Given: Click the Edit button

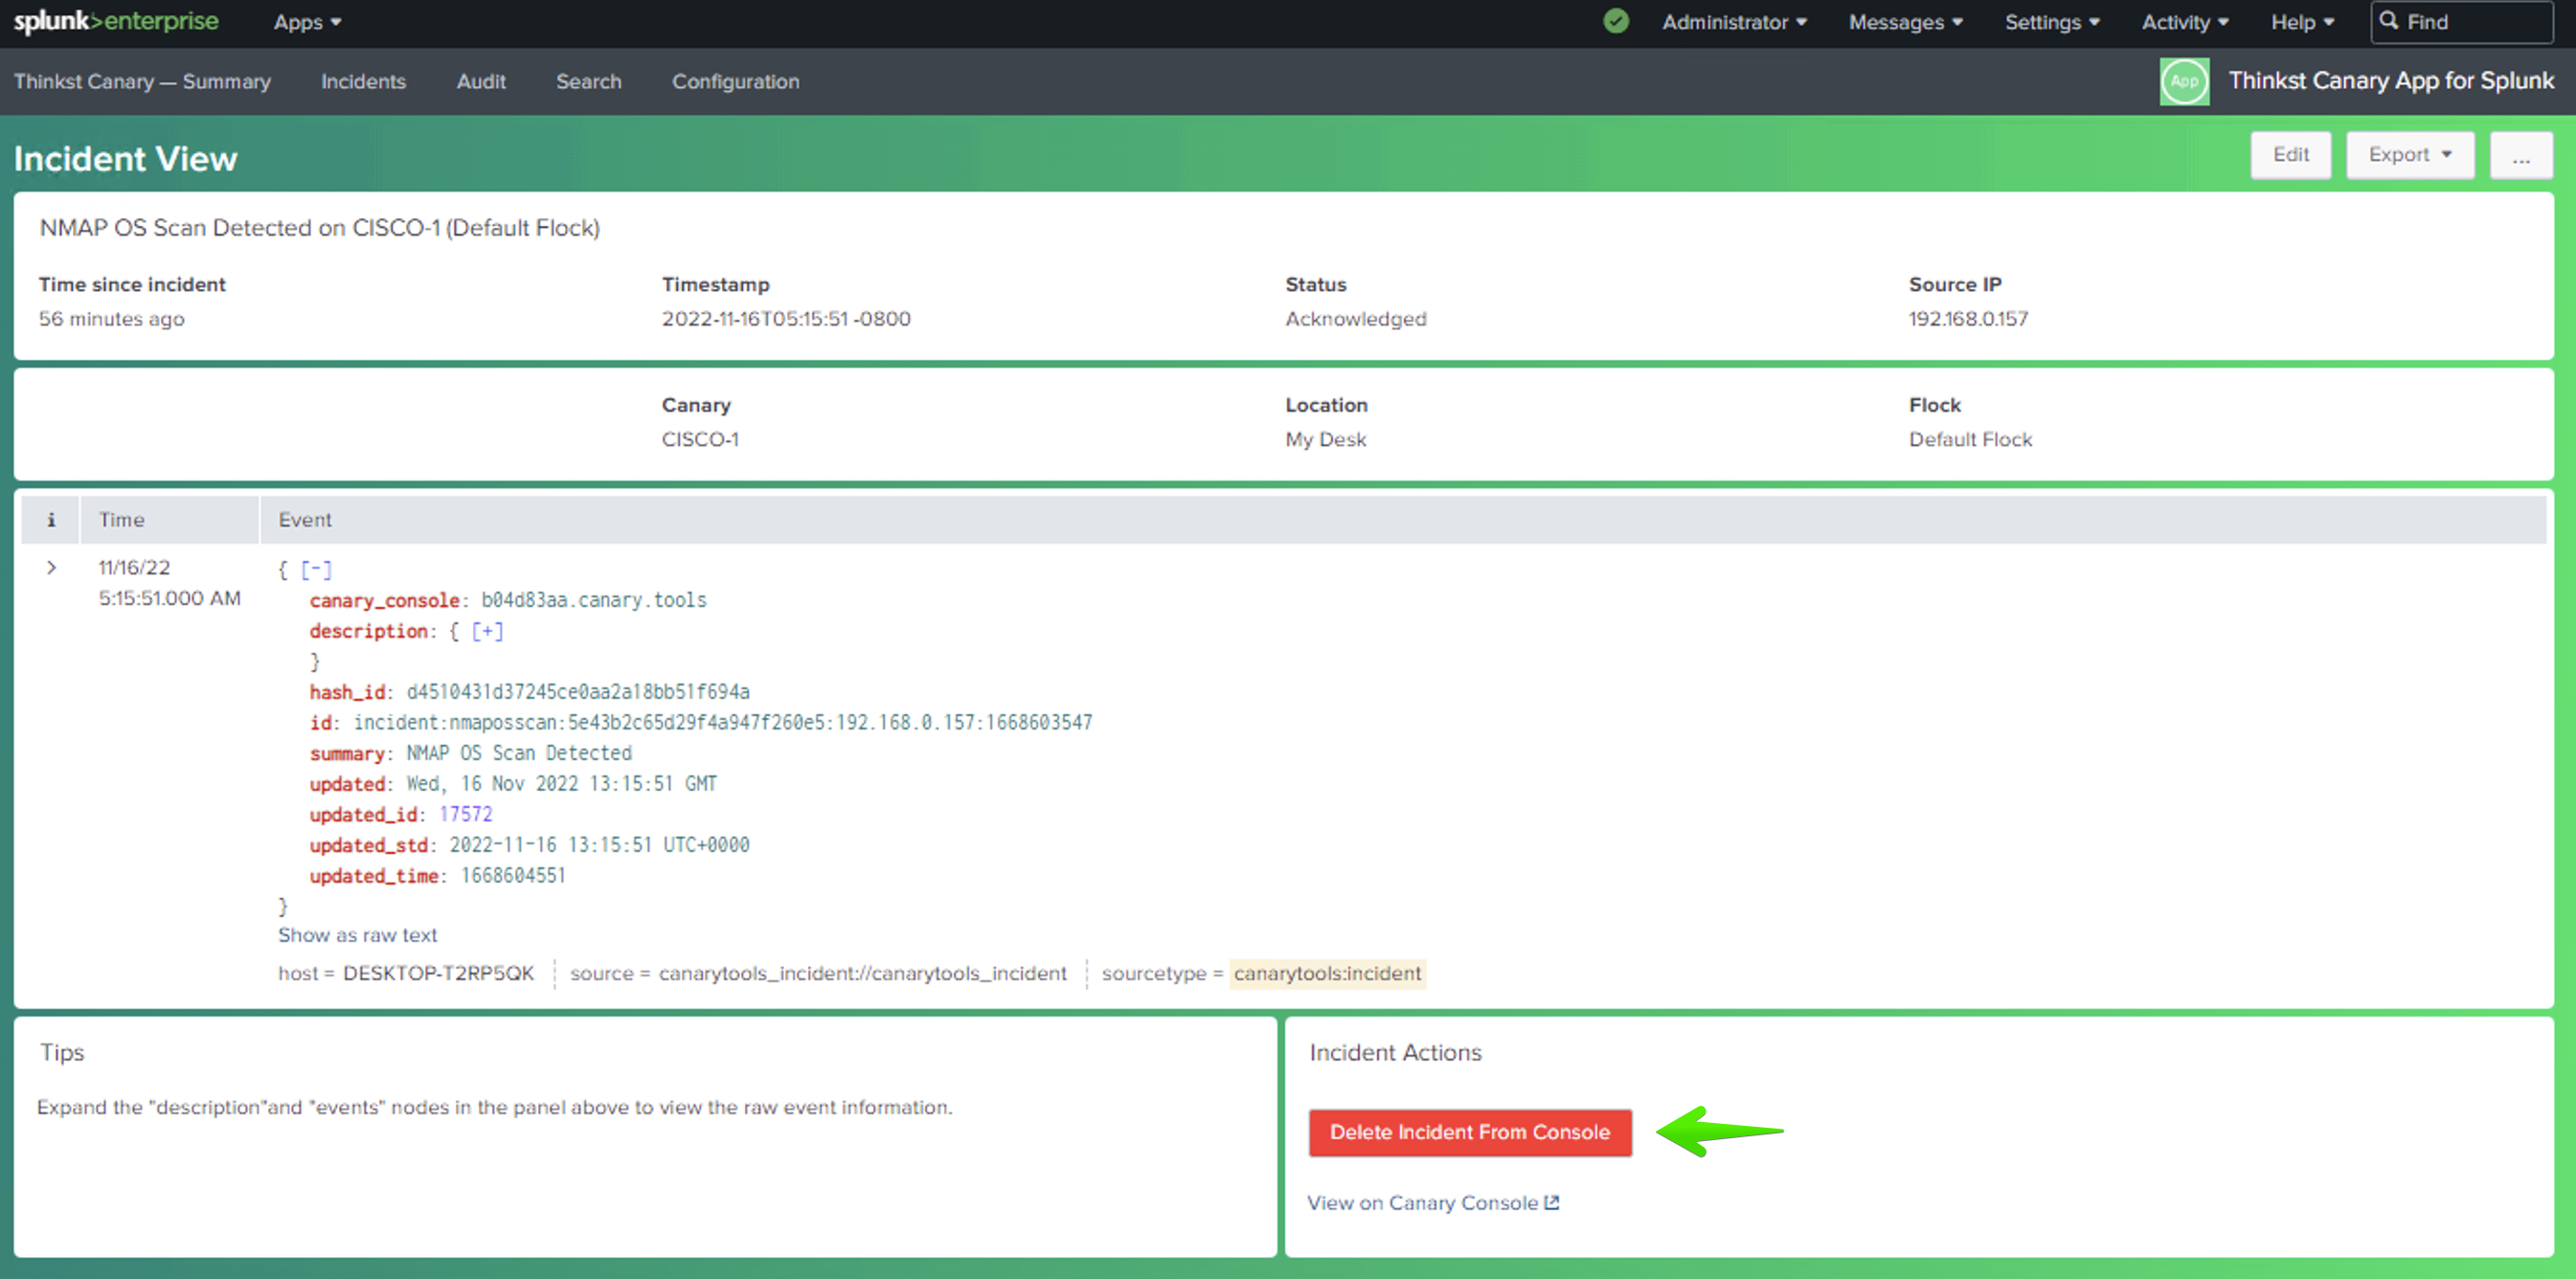Looking at the screenshot, I should point(2290,155).
